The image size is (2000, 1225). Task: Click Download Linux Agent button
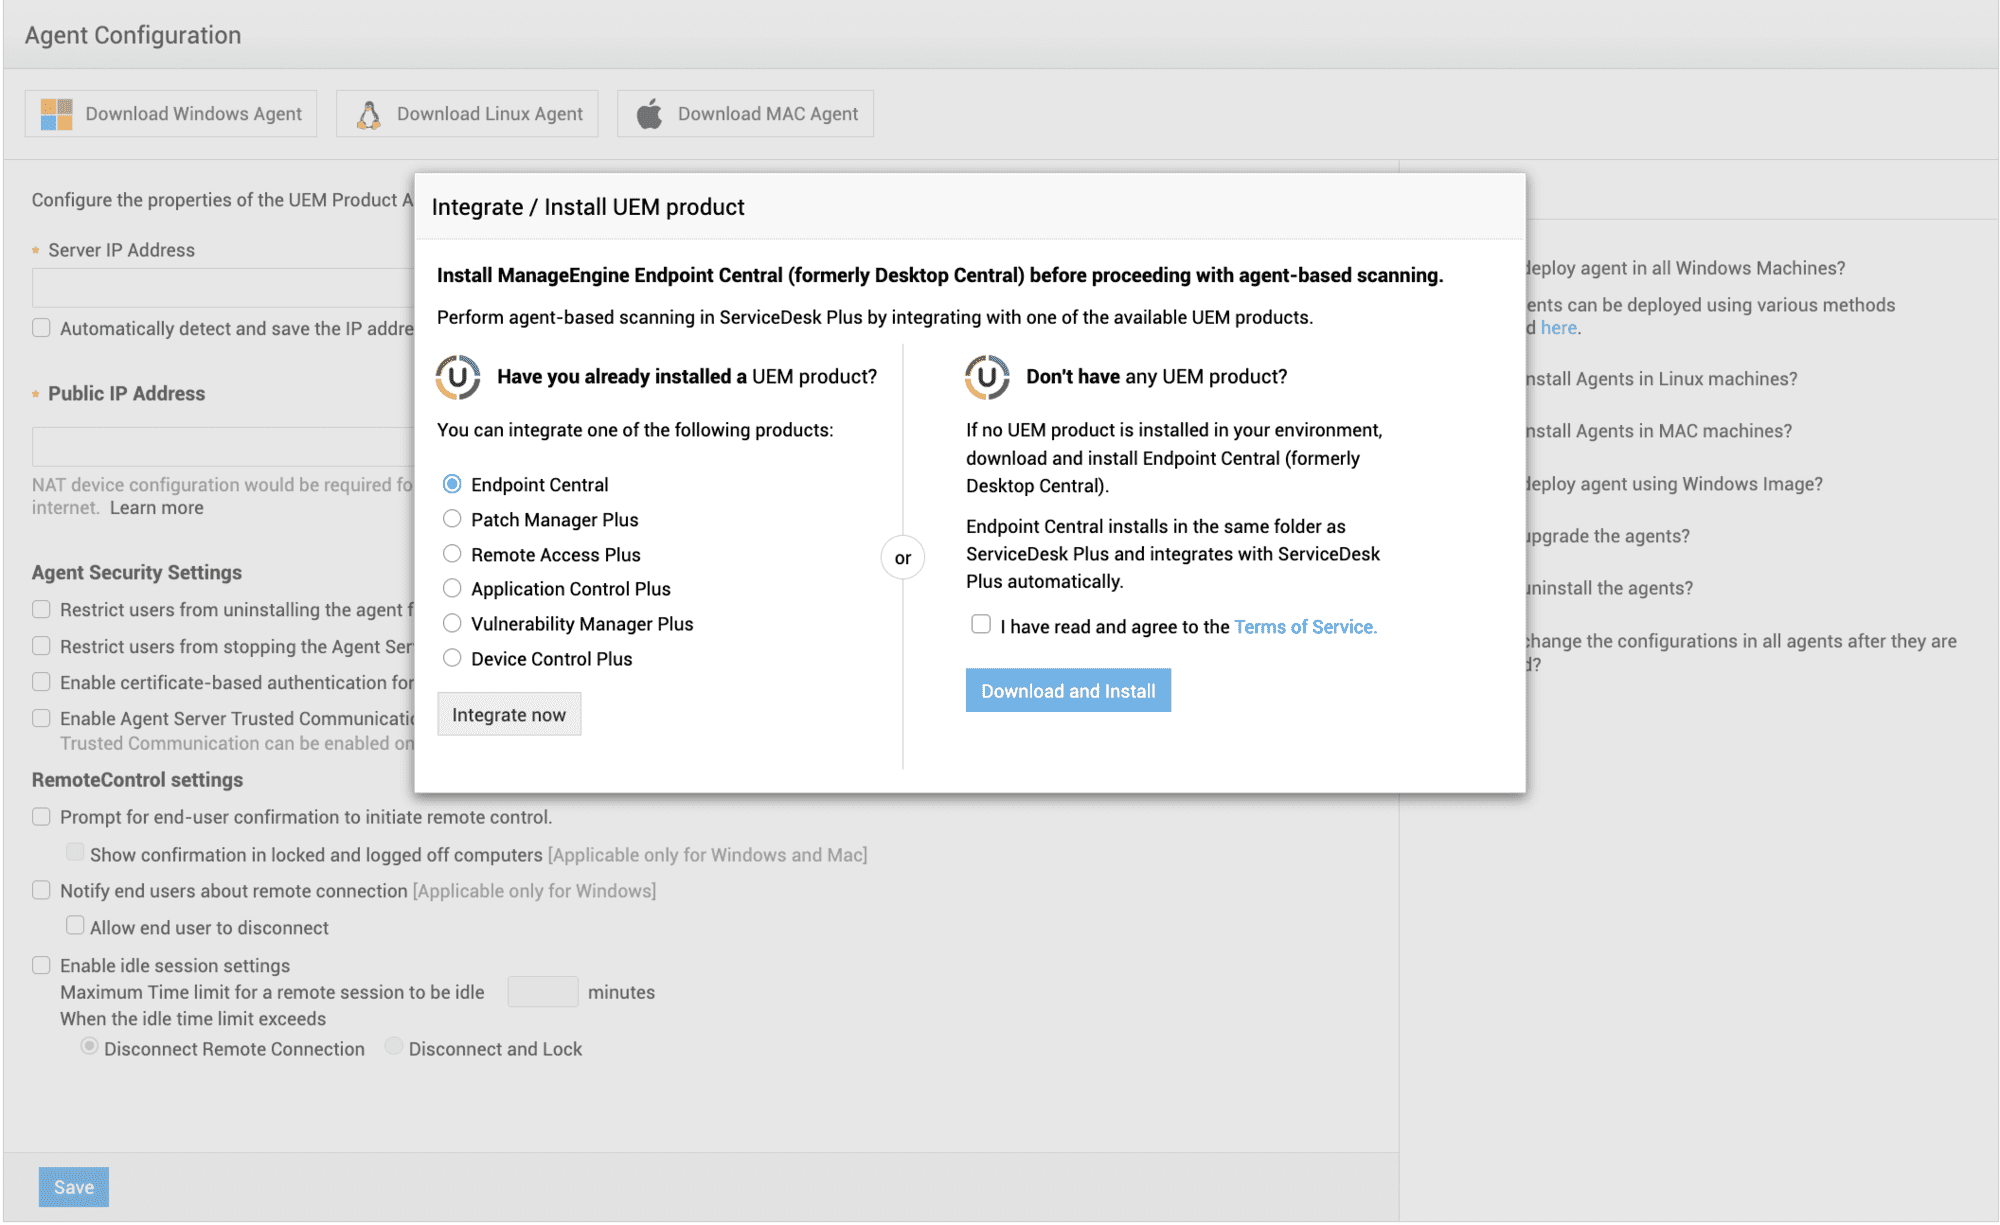(x=467, y=114)
